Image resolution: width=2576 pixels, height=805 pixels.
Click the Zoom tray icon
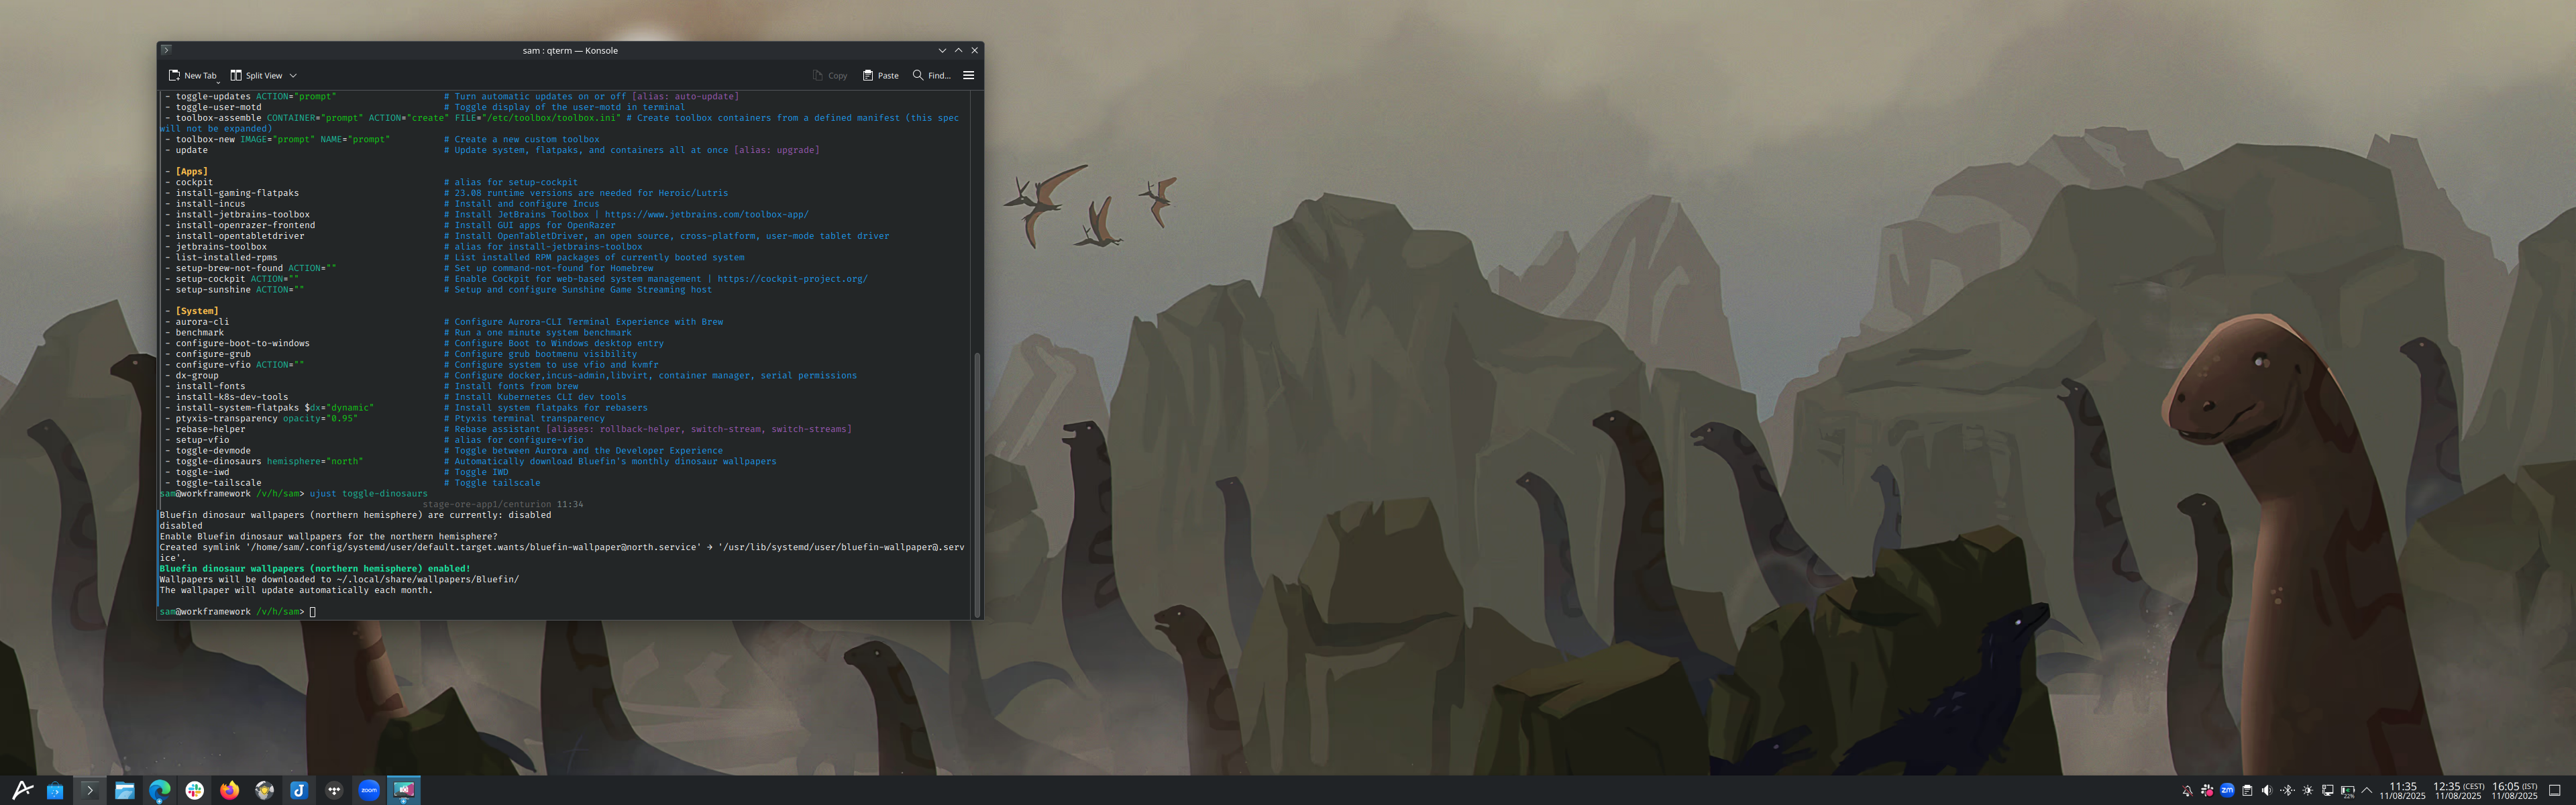[2227, 790]
